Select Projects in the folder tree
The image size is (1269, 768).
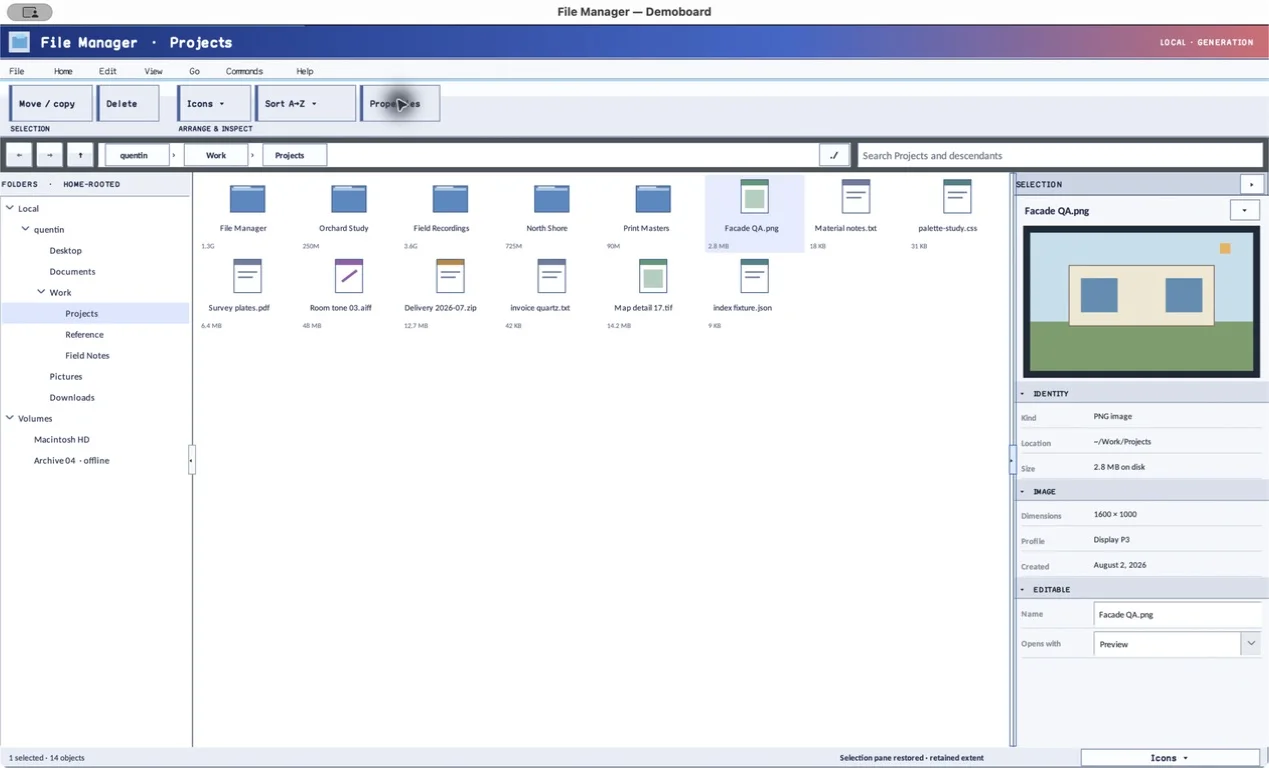coord(95,313)
